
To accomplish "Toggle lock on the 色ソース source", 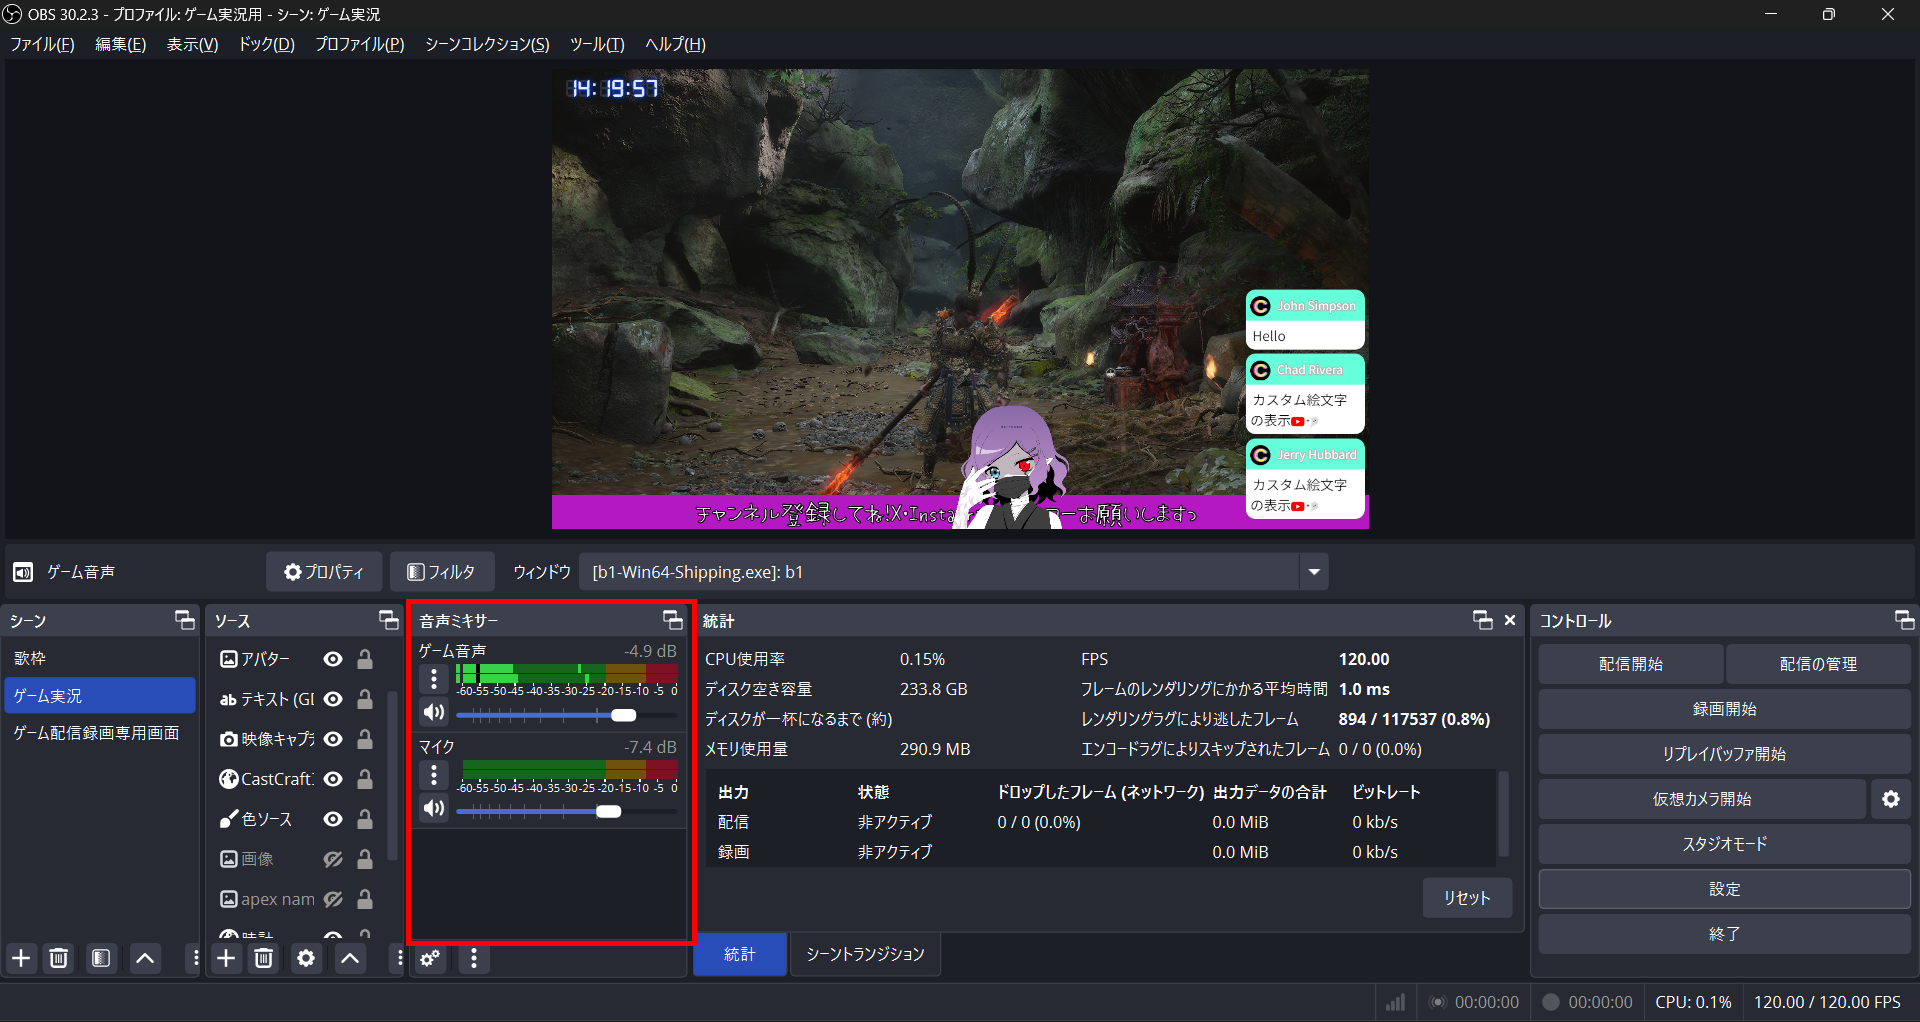I will point(365,819).
